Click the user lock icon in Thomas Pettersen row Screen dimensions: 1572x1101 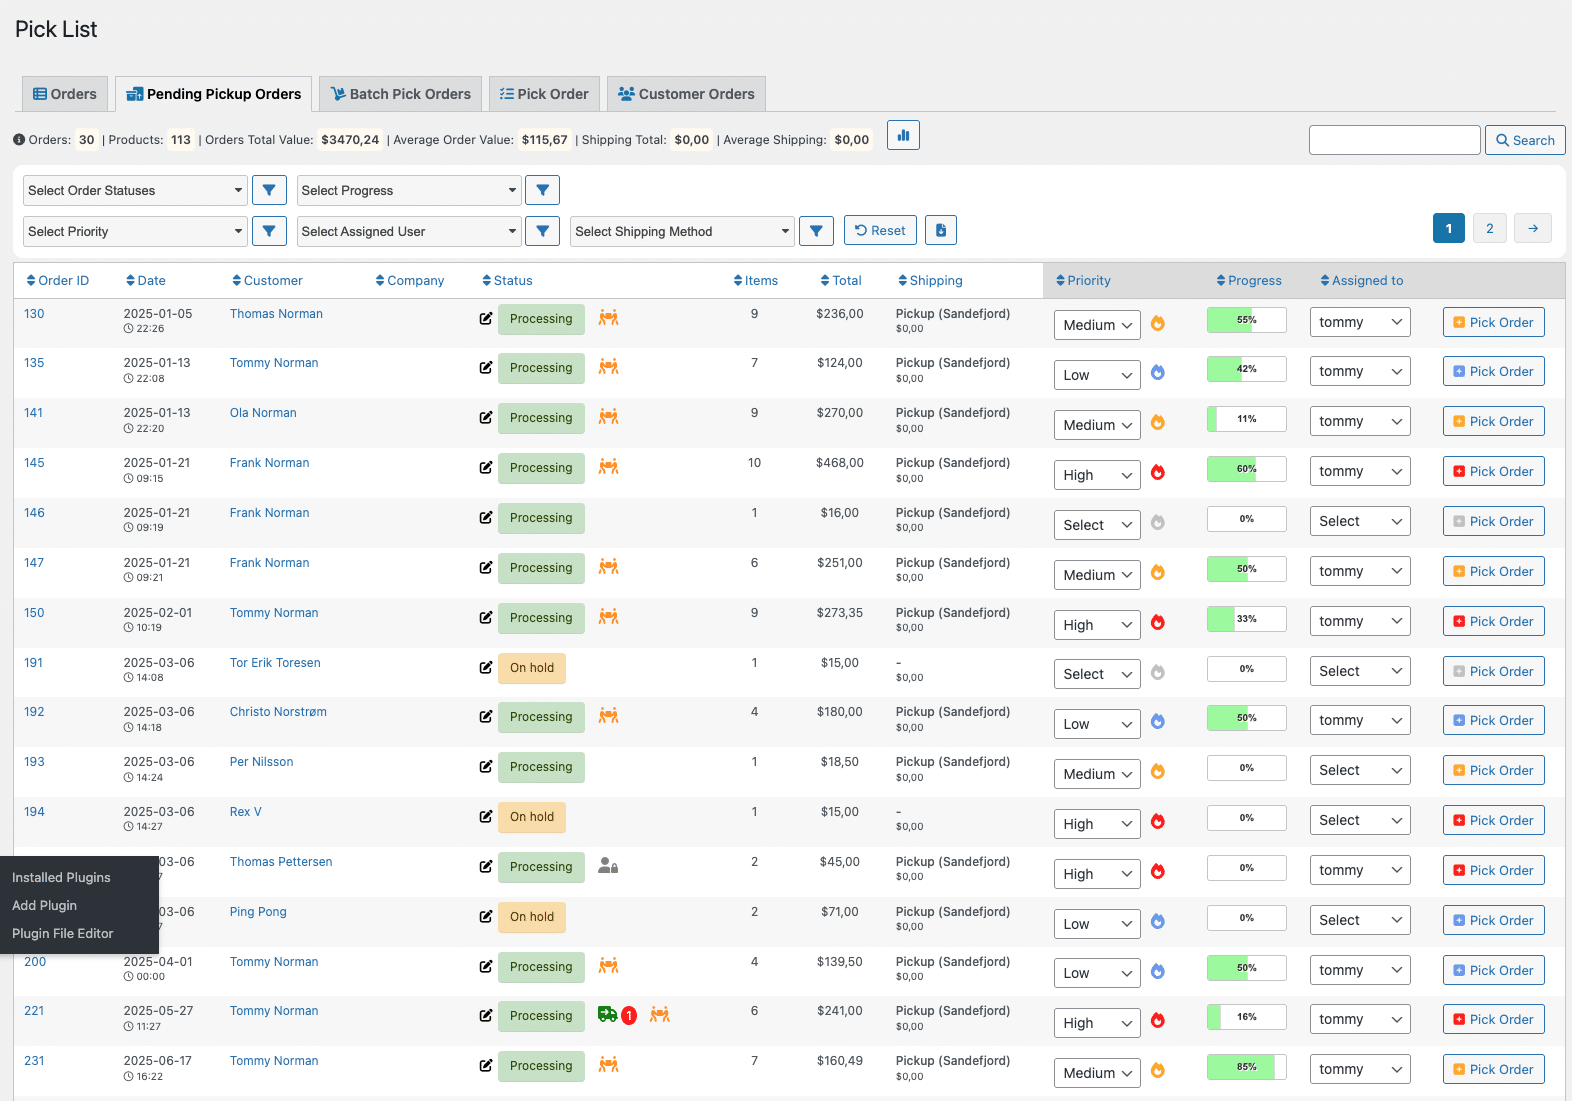608,866
